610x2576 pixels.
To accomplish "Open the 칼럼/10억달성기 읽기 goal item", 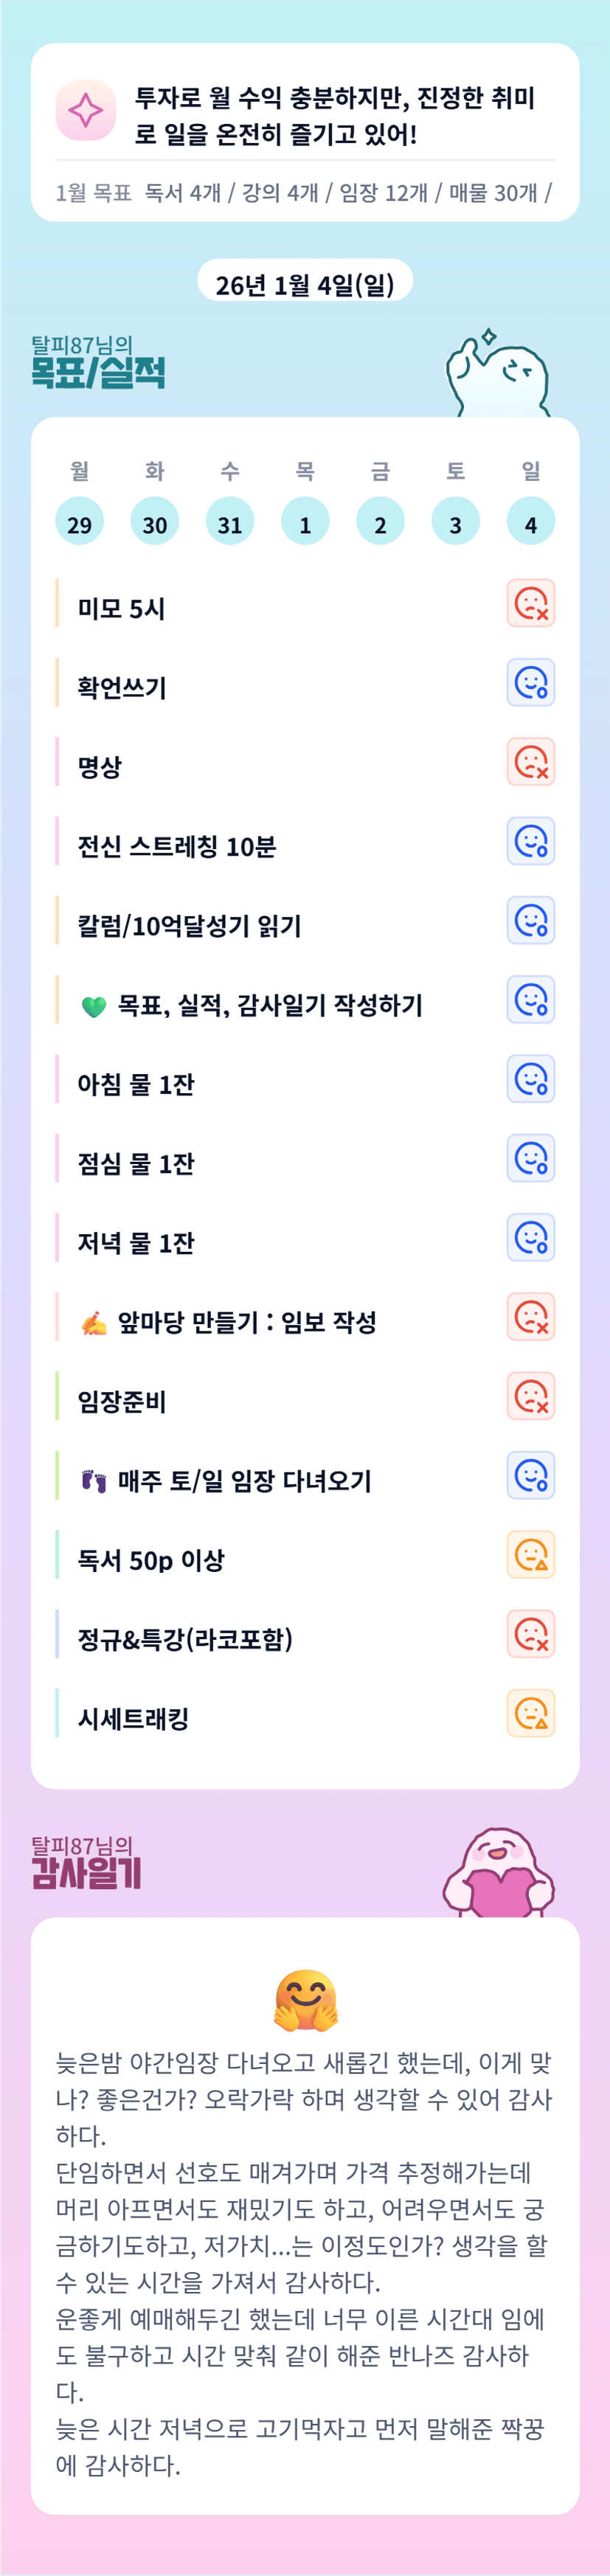I will pos(189,926).
